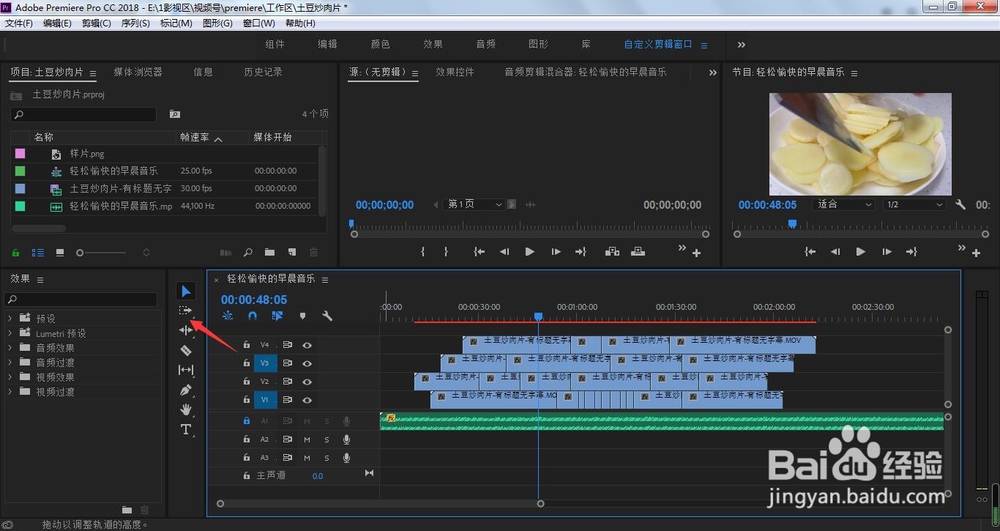The image size is (1000, 531).
Task: Enable voice-over record on A2
Action: [x=346, y=439]
